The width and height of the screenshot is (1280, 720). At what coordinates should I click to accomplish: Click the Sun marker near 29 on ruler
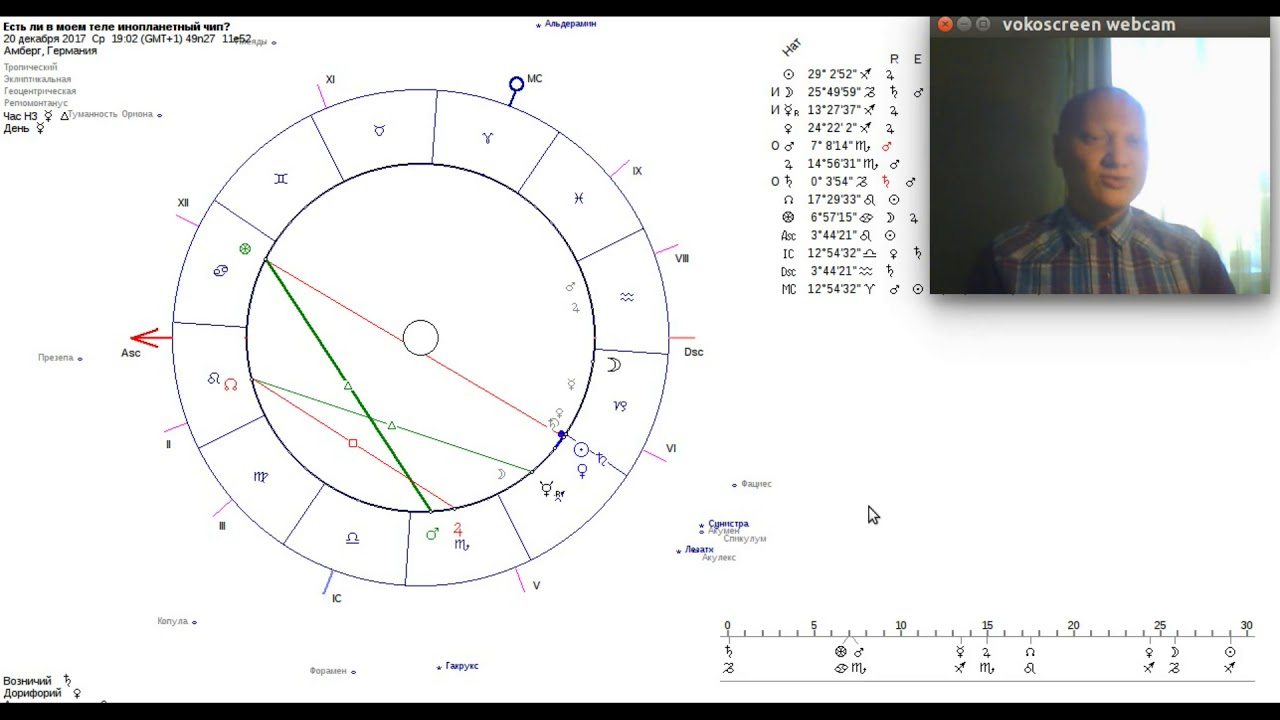point(1230,652)
